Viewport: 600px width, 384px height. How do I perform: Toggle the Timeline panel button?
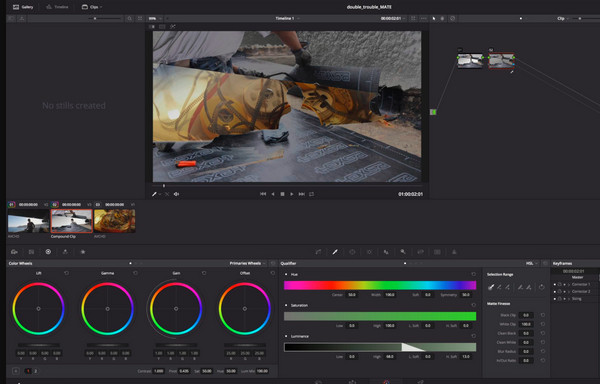(x=57, y=7)
